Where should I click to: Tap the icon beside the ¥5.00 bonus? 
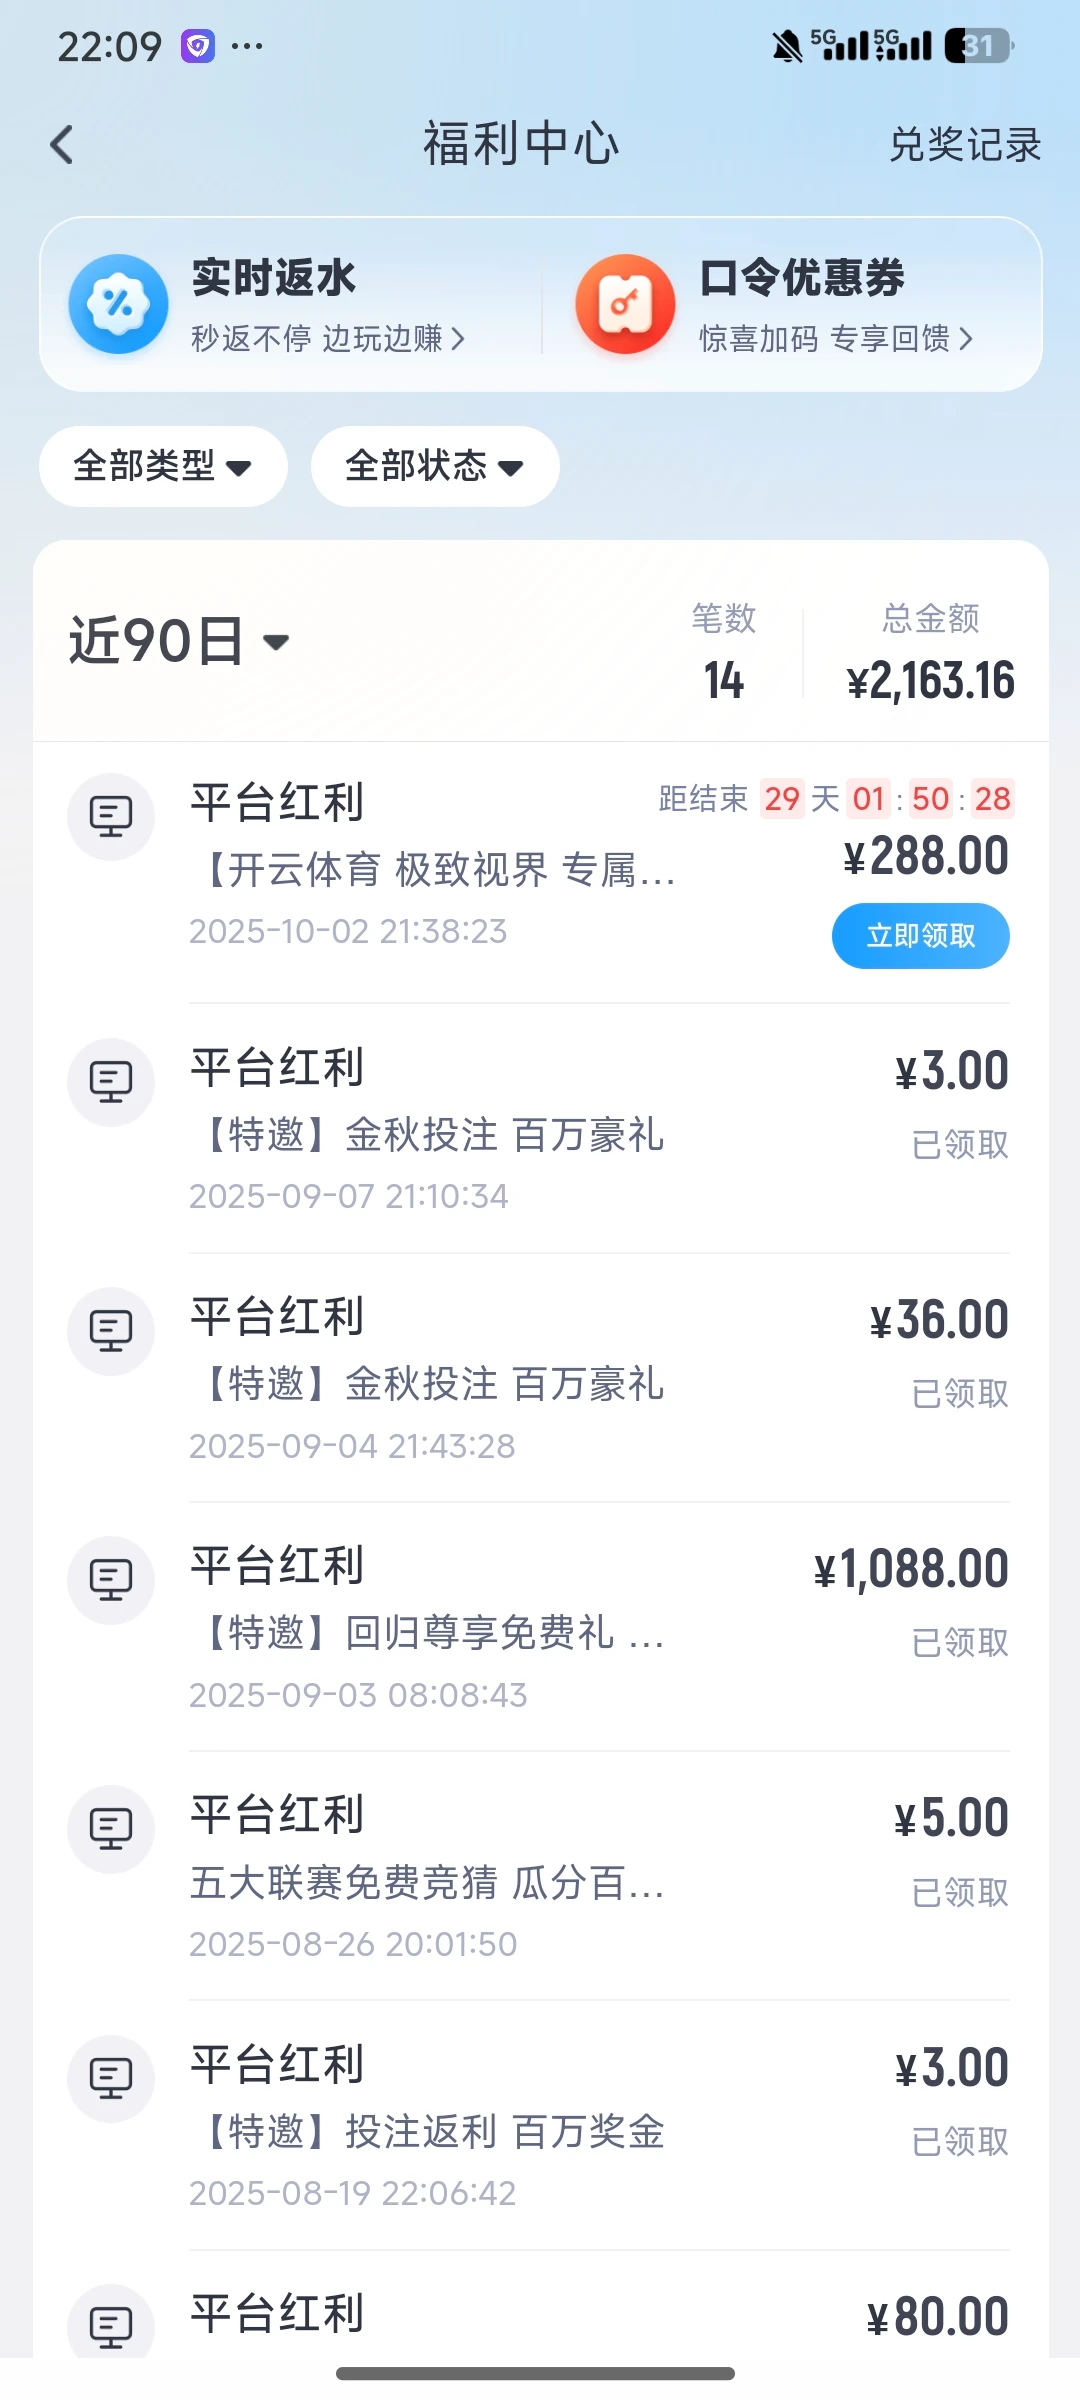point(111,1829)
